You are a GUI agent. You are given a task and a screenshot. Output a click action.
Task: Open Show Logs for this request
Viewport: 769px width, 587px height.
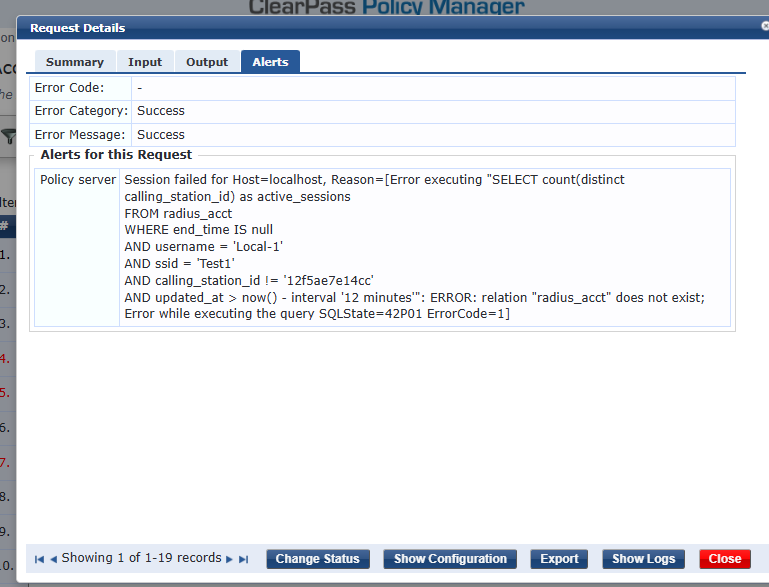coord(643,559)
